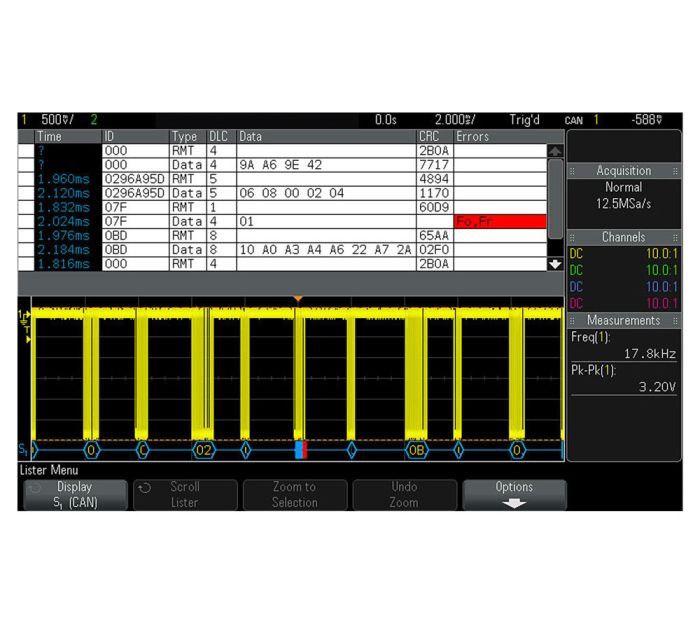Click the CRC value '65AA'

coord(433,236)
